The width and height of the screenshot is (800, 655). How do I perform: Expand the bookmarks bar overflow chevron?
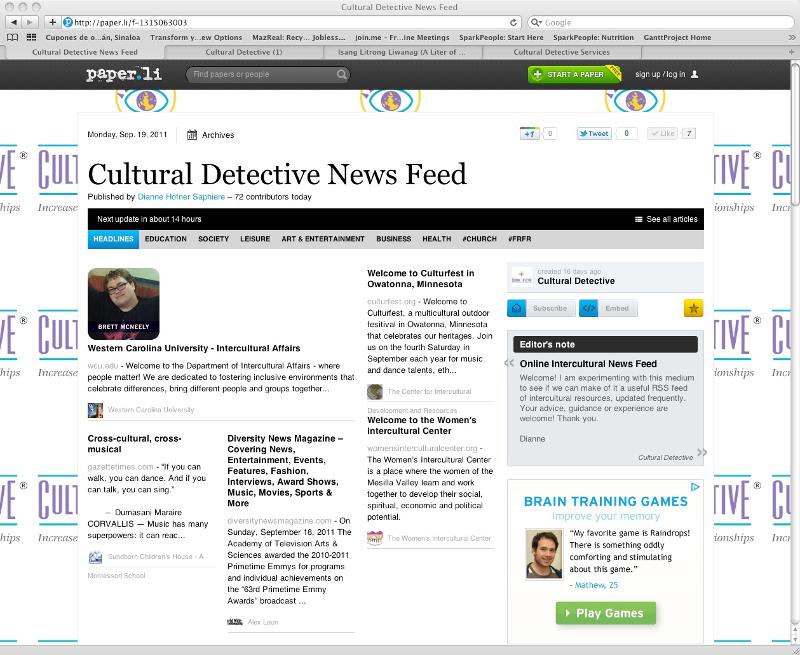[x=790, y=37]
